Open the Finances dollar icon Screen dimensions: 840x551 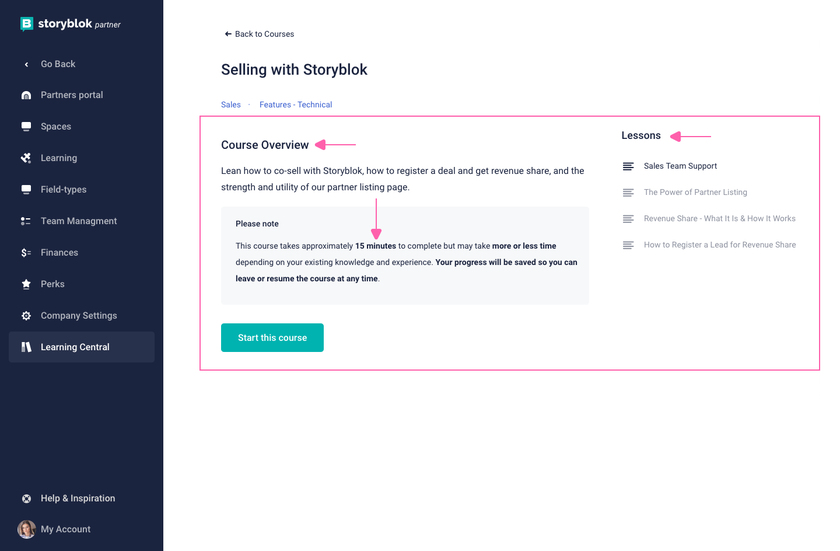pos(26,253)
